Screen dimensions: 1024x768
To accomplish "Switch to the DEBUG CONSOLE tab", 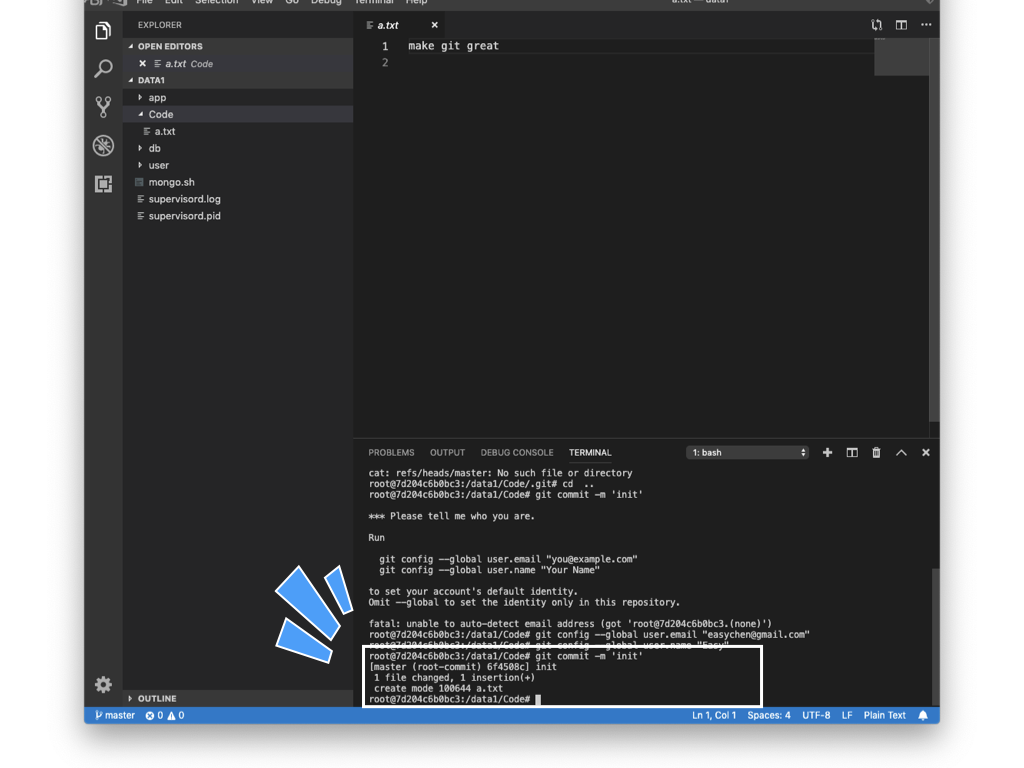I will (516, 453).
